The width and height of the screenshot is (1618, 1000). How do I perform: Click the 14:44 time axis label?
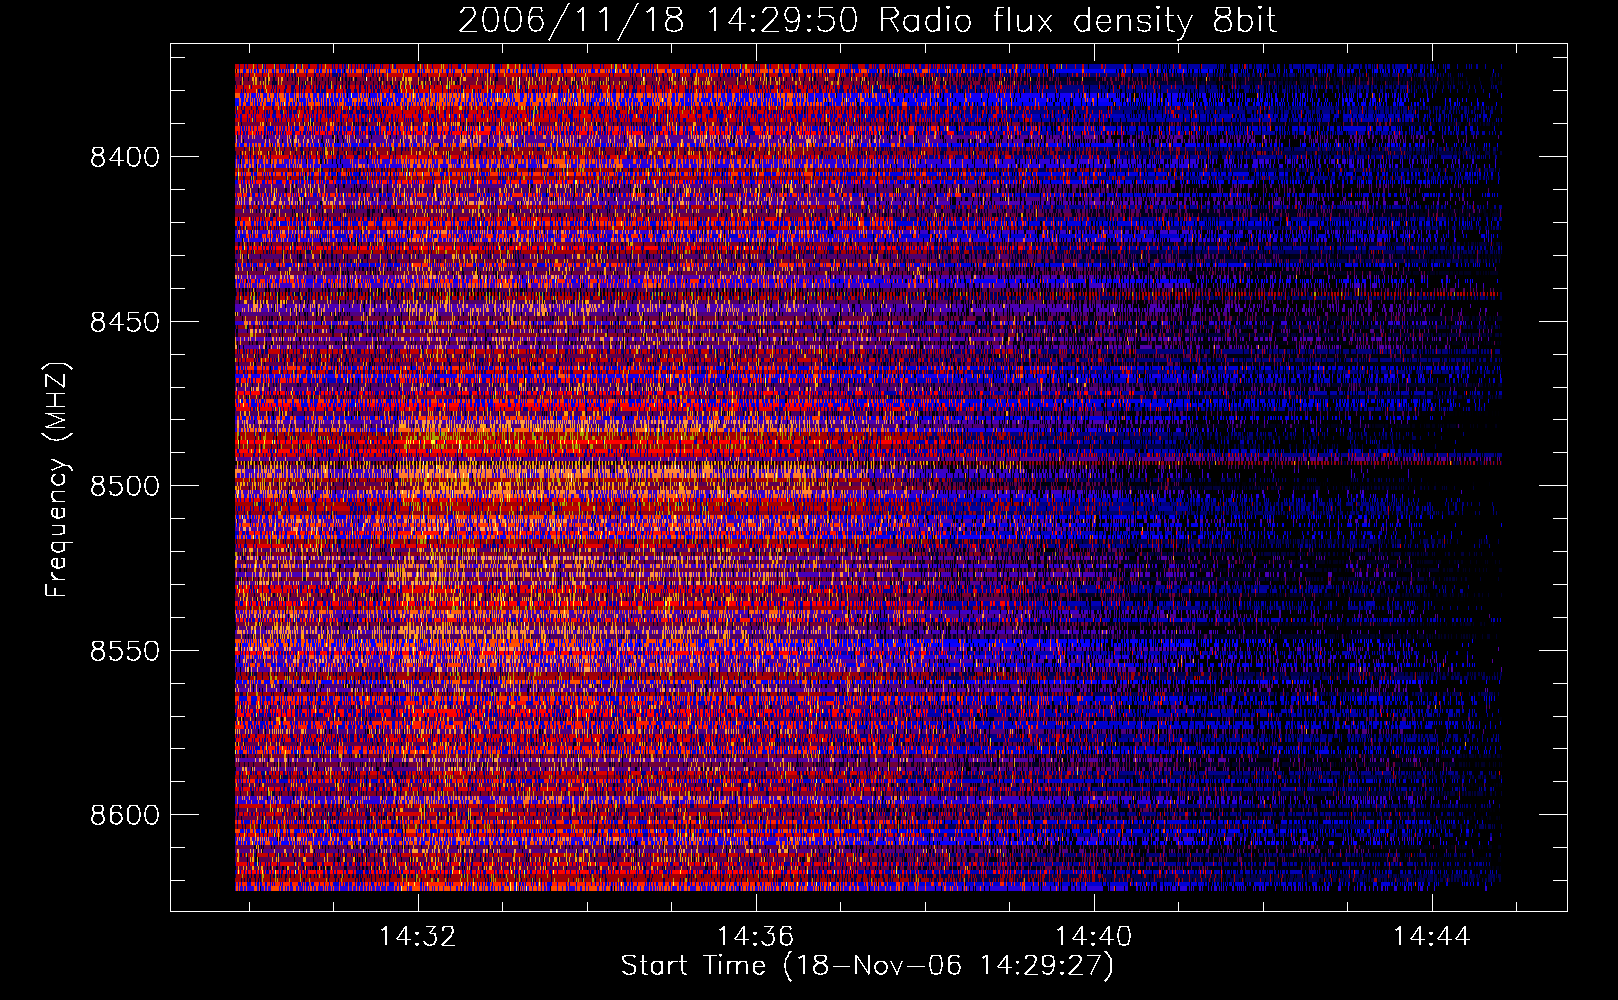tap(1432, 936)
